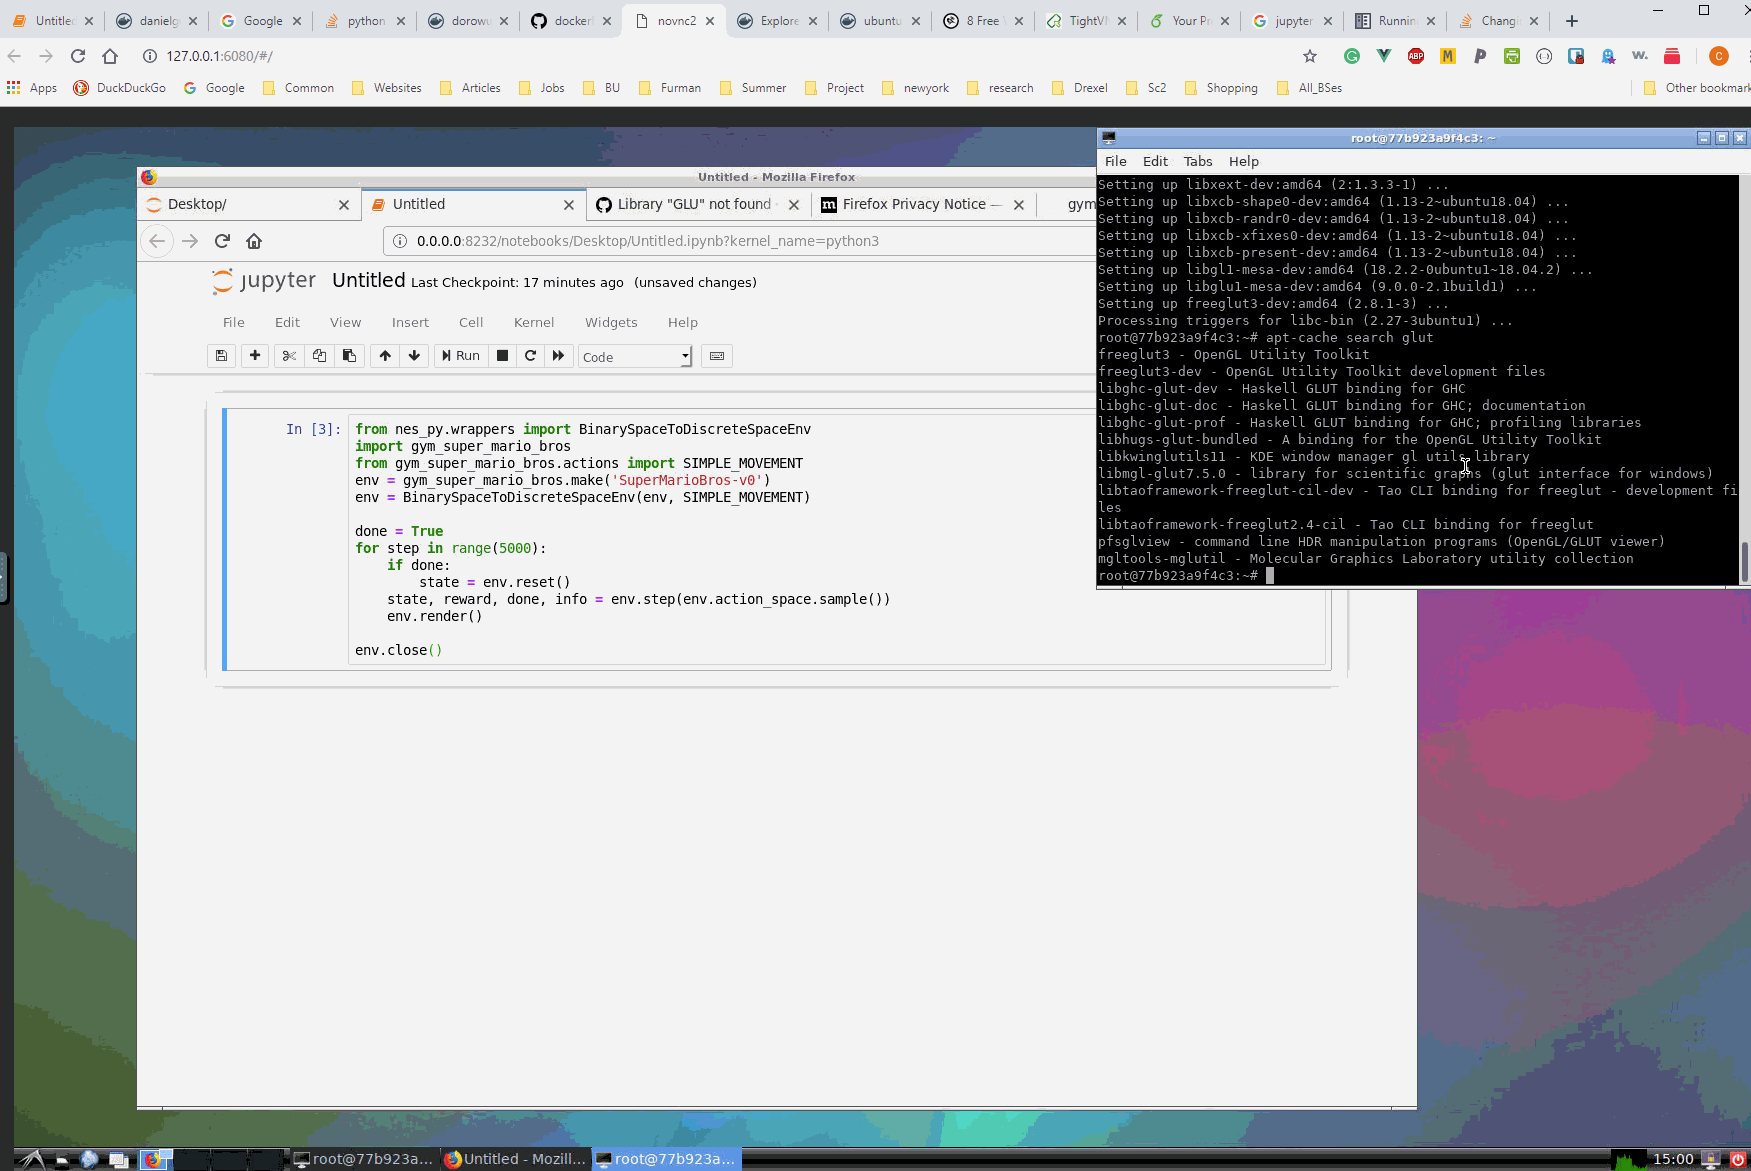Restart the kernel with the circular arrow
Screen dimensions: 1751x1171
point(530,356)
